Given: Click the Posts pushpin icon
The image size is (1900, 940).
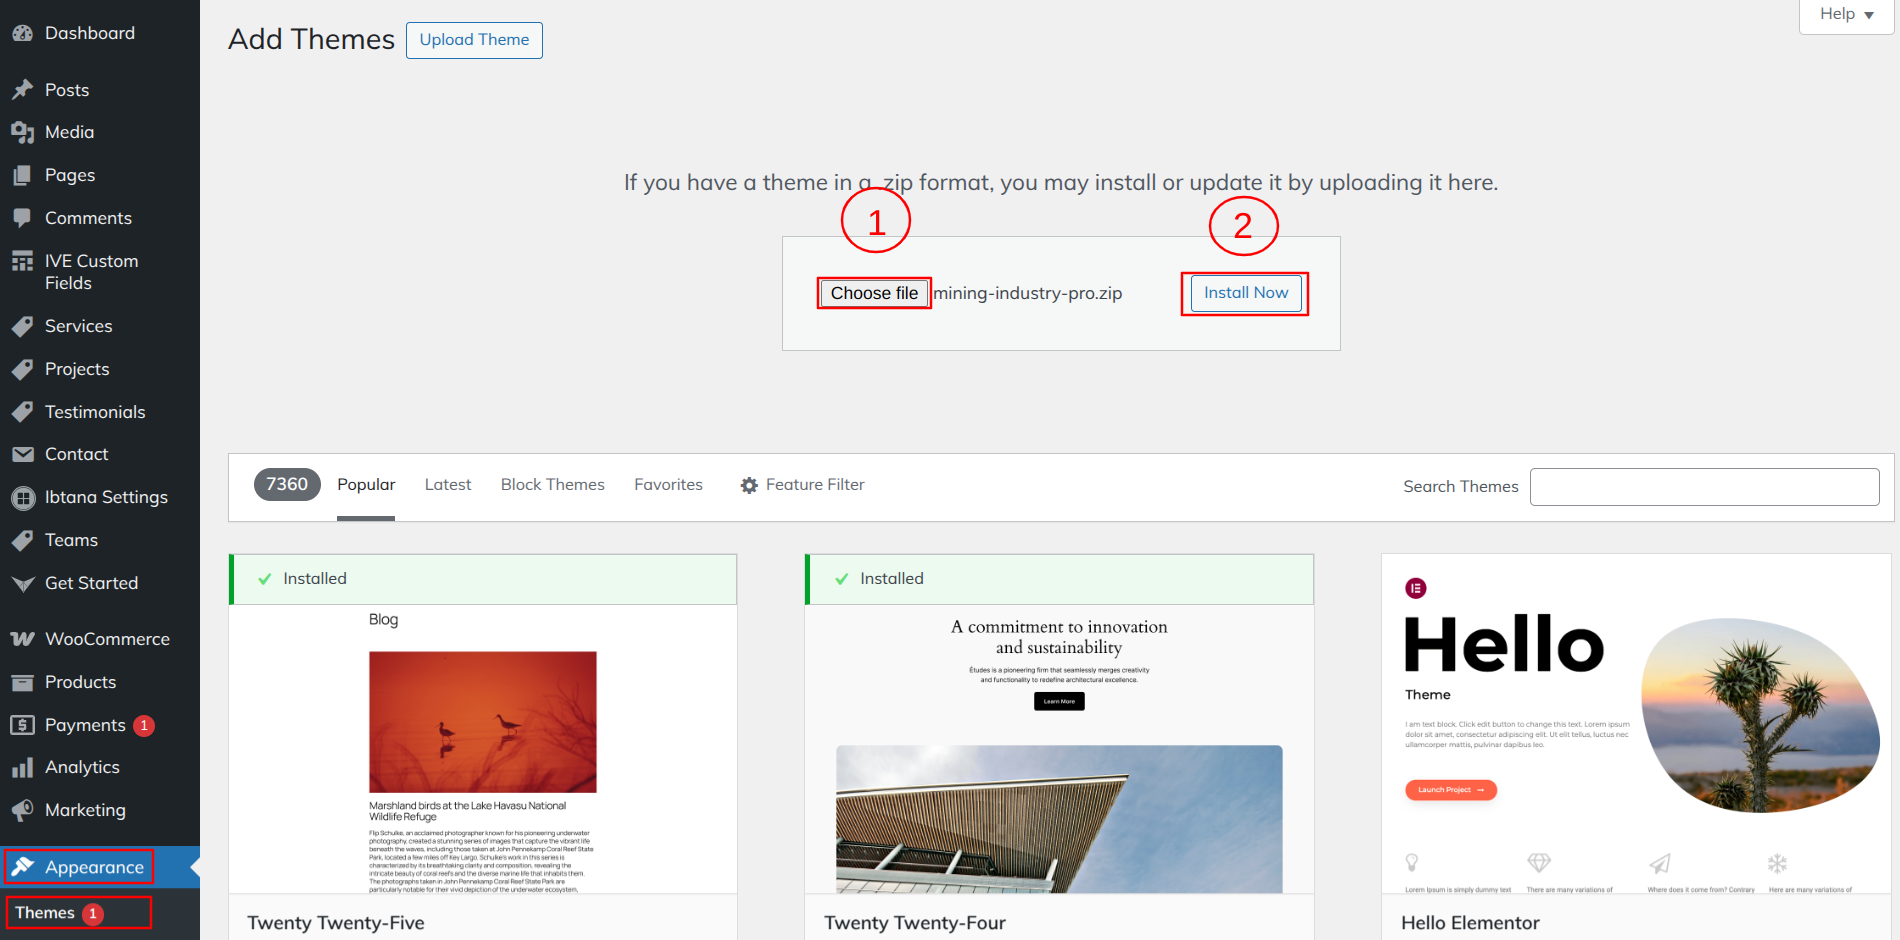Looking at the screenshot, I should (x=22, y=90).
